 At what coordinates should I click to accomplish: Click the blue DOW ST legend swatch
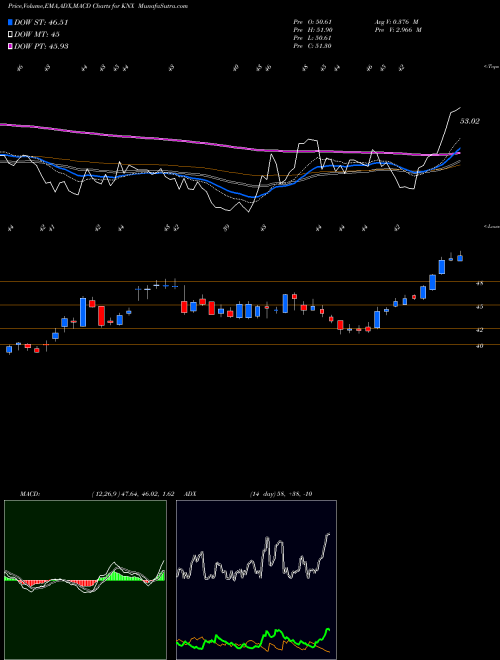(x=10, y=22)
